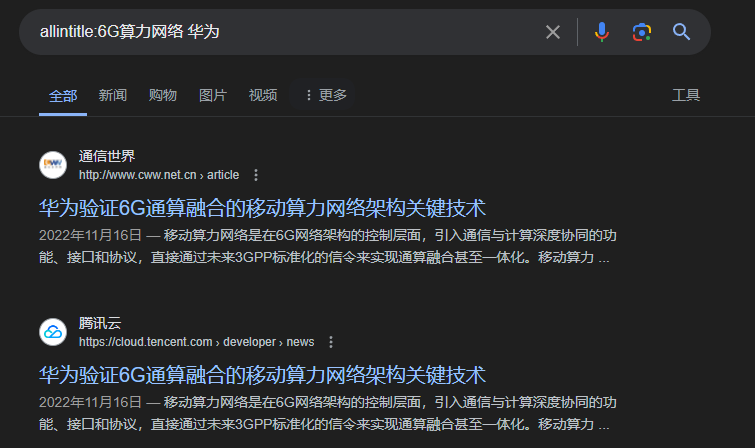Open the 通信世界 result's three-dot options
This screenshot has width=755, height=448.
[256, 175]
